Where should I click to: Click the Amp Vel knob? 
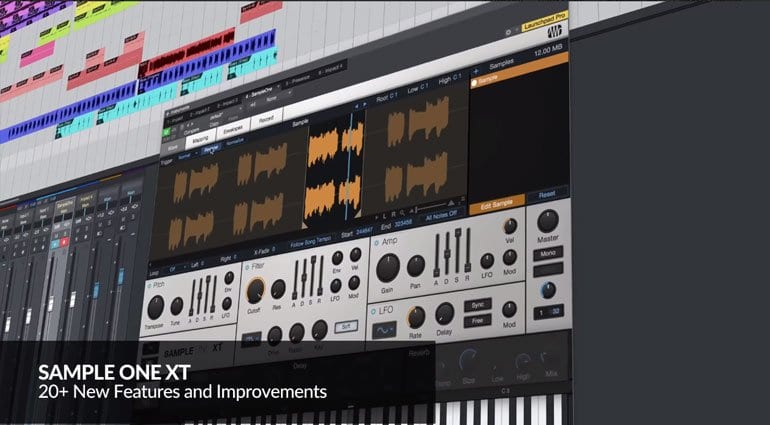[x=510, y=226]
